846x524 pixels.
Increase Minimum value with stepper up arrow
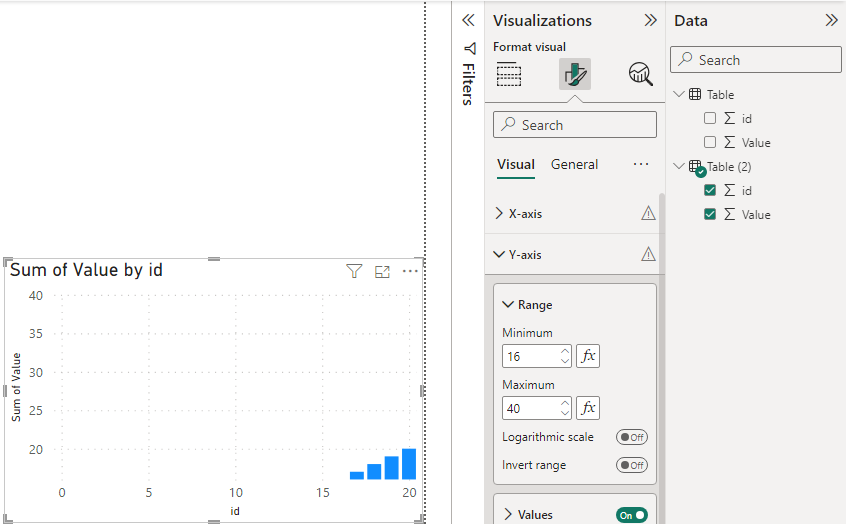565,351
